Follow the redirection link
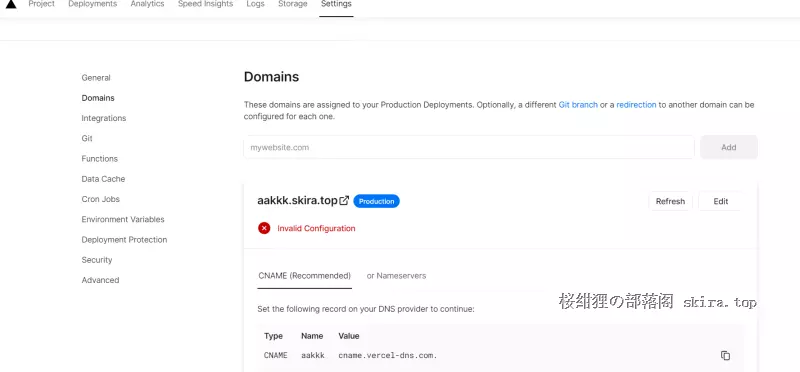The width and height of the screenshot is (800, 372). pyautogui.click(x=636, y=105)
